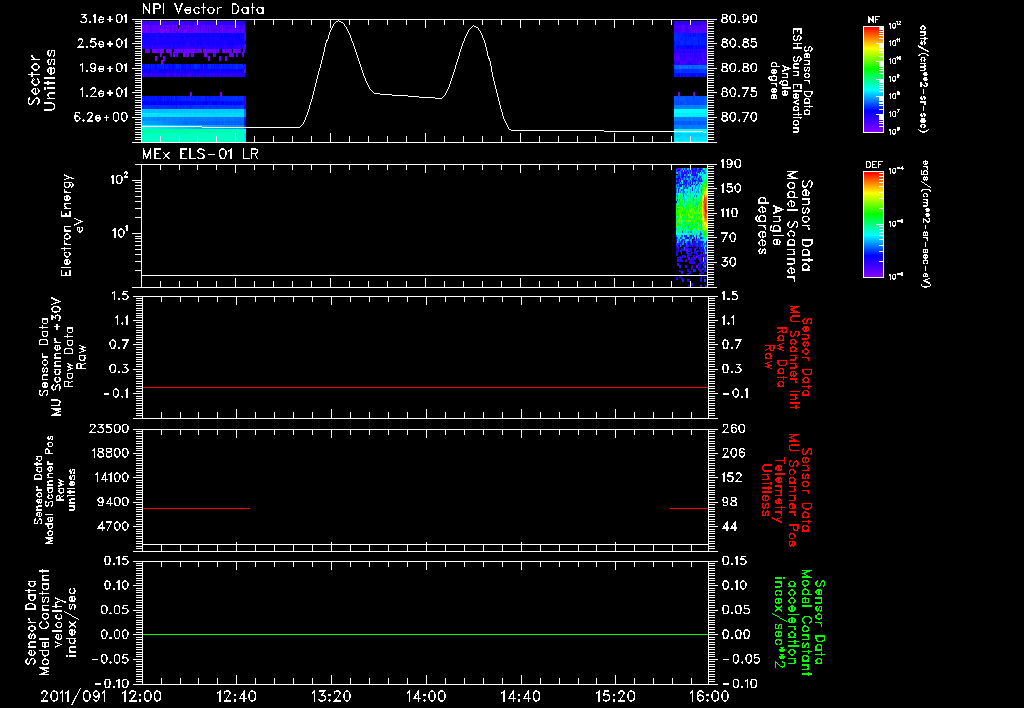
Task: Click the second peak of sun elevation curve
Action: [x=474, y=27]
